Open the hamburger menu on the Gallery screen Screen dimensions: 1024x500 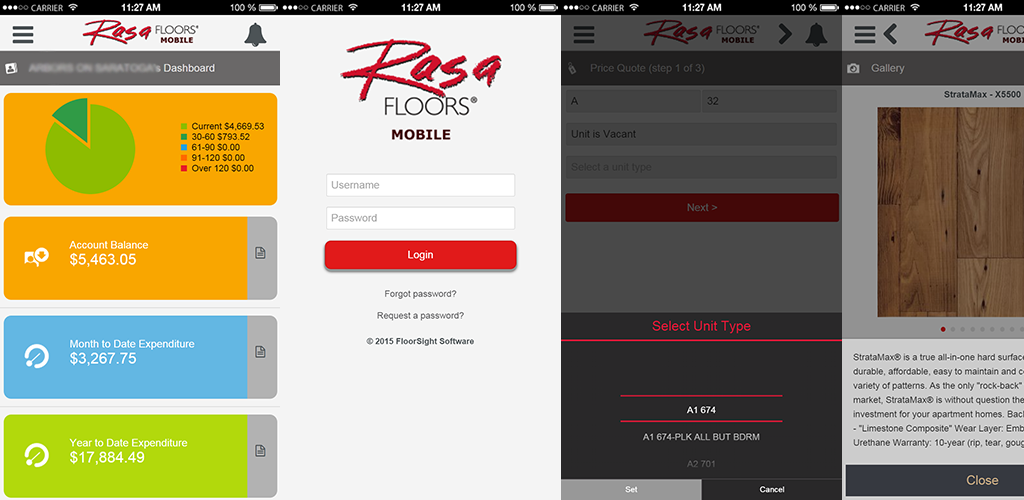(x=864, y=34)
